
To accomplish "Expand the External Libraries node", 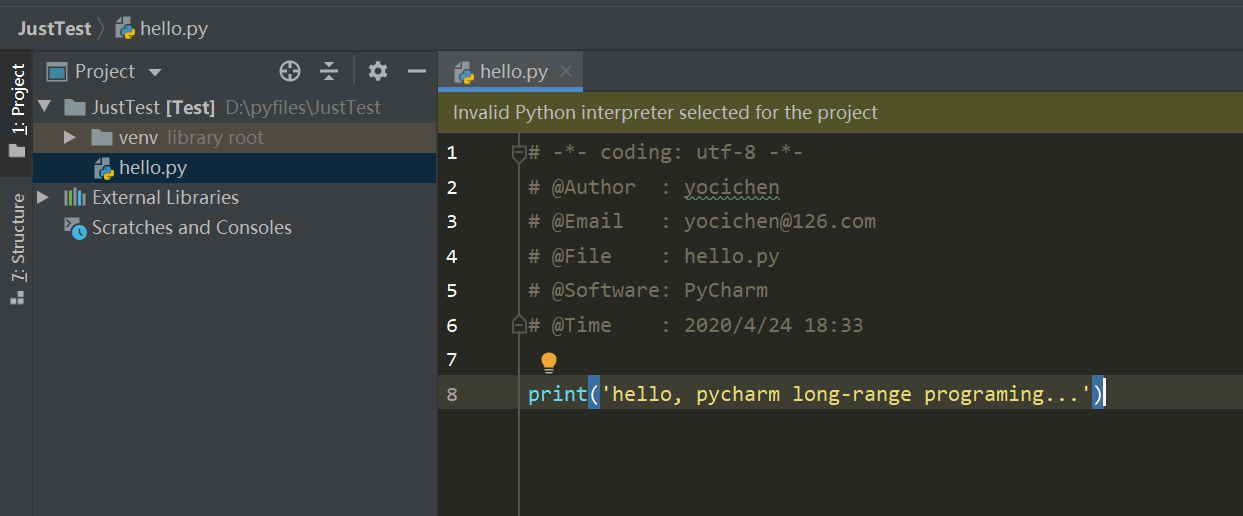I will coord(42,197).
